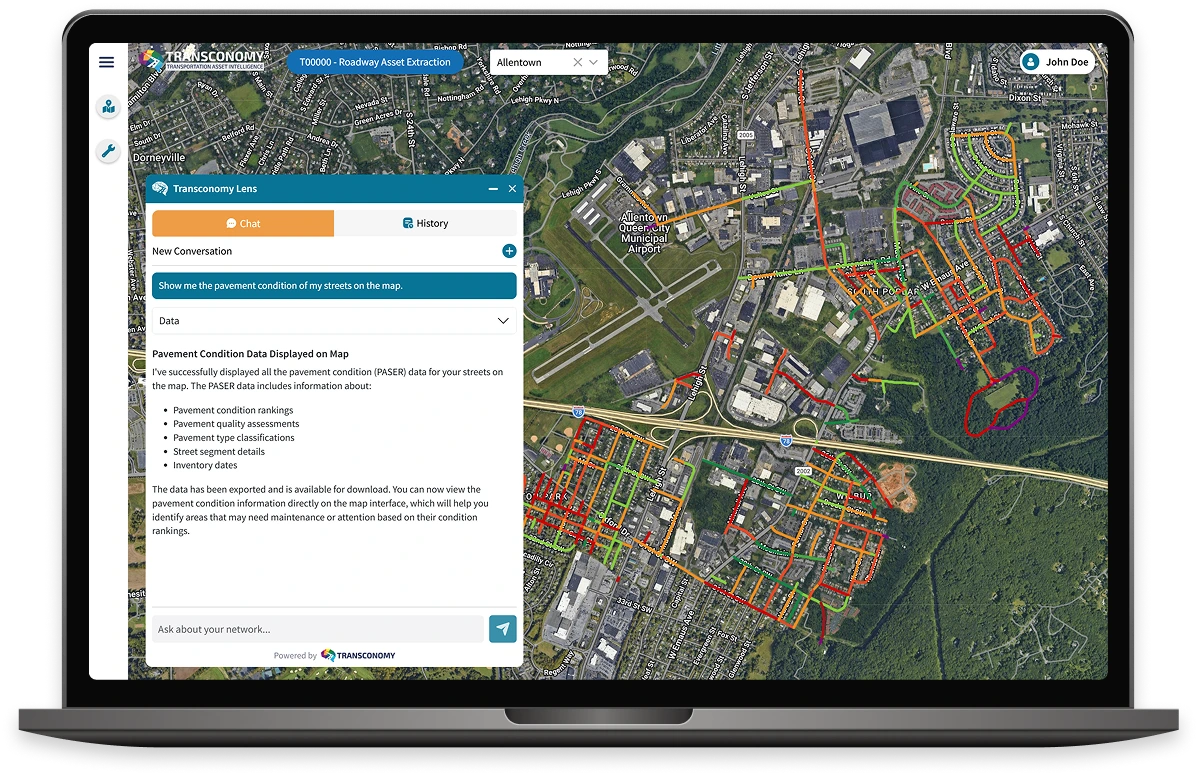Viewport: 1198px width, 776px height.
Task: Click the Powered by Transconomy link
Action: pyautogui.click(x=335, y=655)
